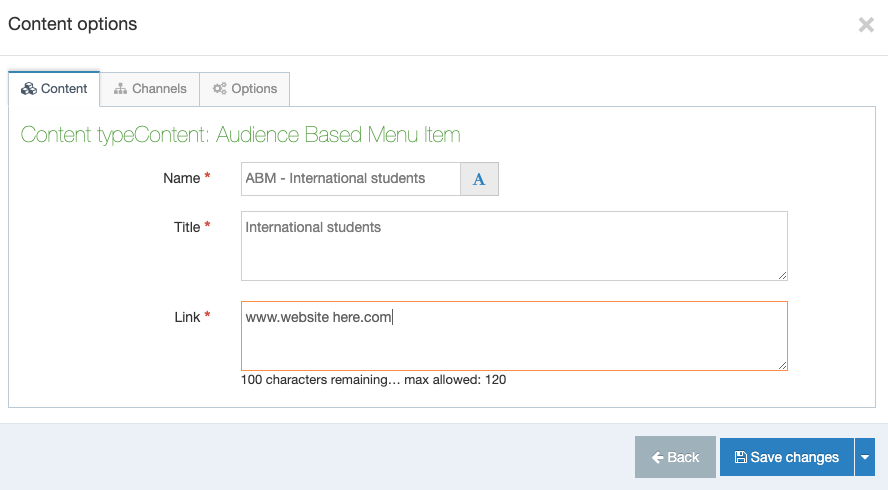Open the Options tab

(245, 89)
